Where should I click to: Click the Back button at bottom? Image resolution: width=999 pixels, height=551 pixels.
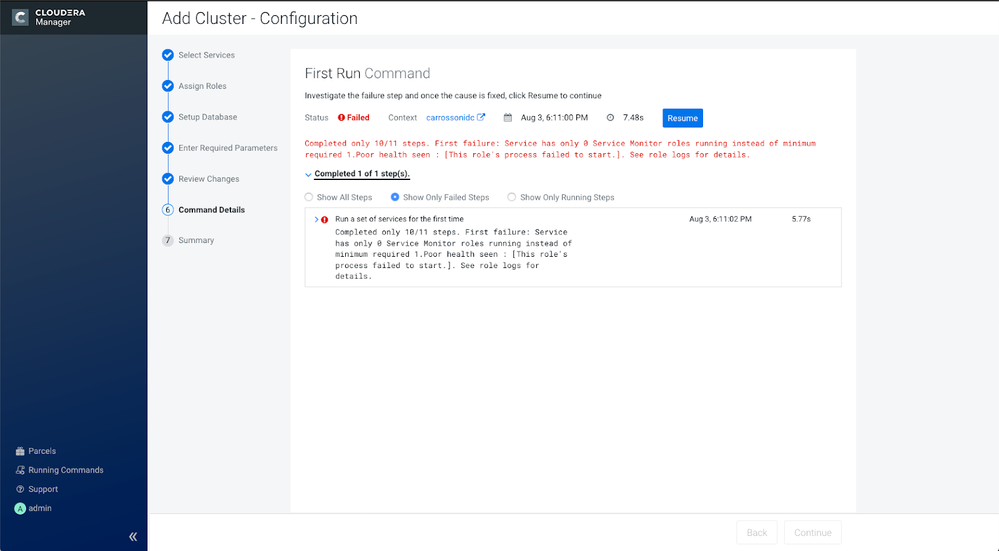[757, 533]
